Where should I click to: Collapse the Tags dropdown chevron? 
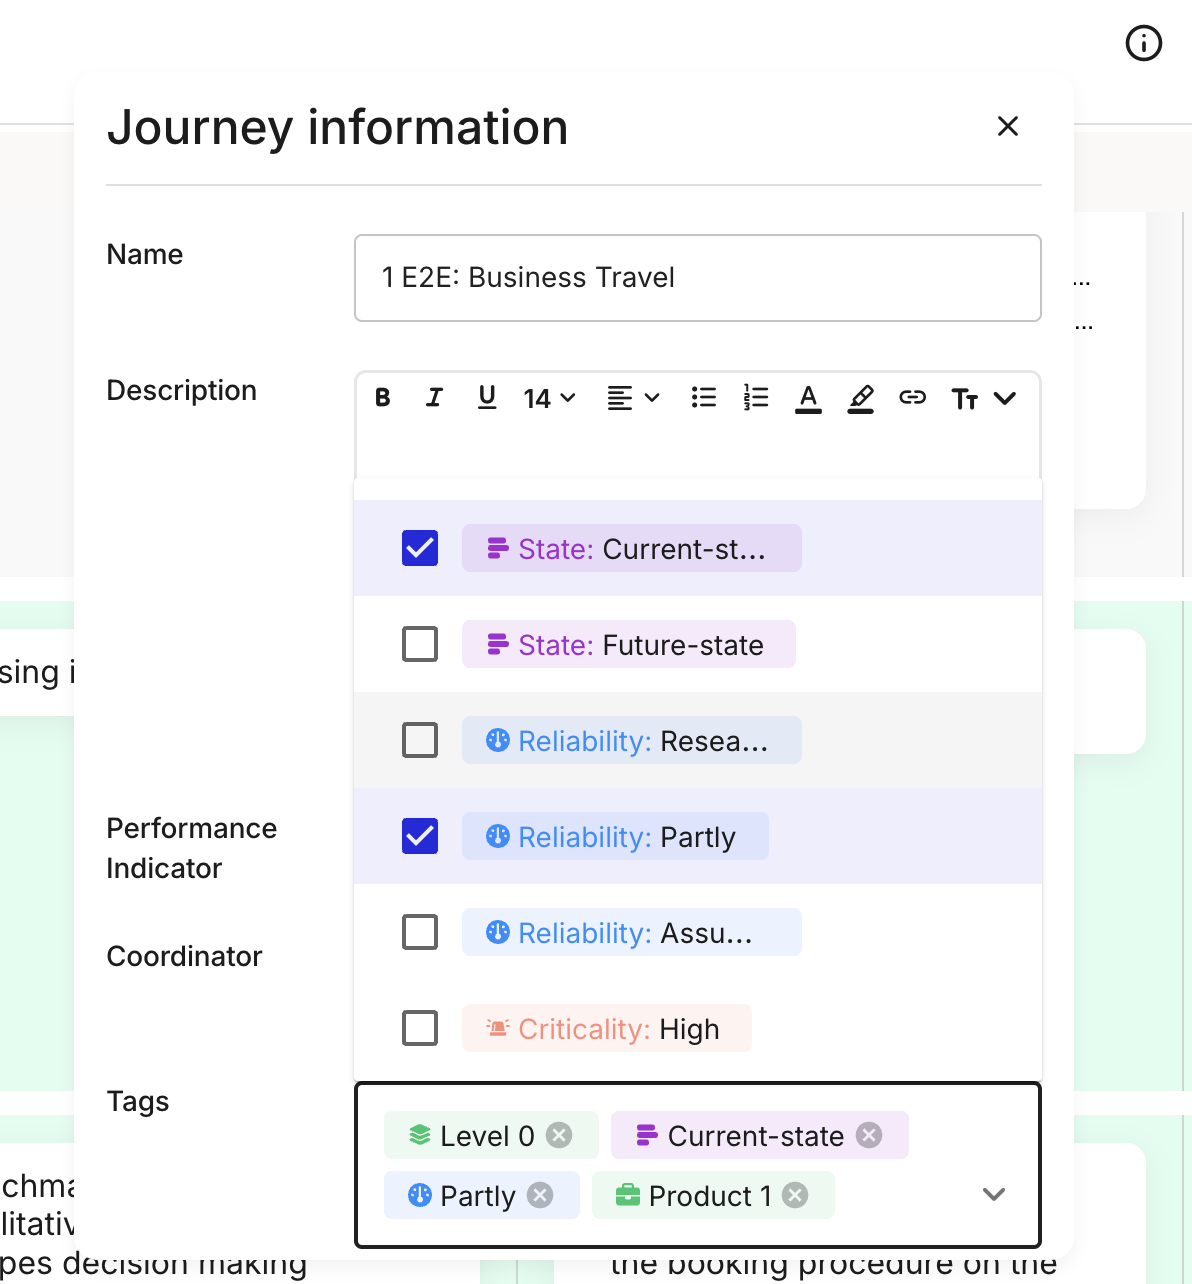pyautogui.click(x=994, y=1194)
